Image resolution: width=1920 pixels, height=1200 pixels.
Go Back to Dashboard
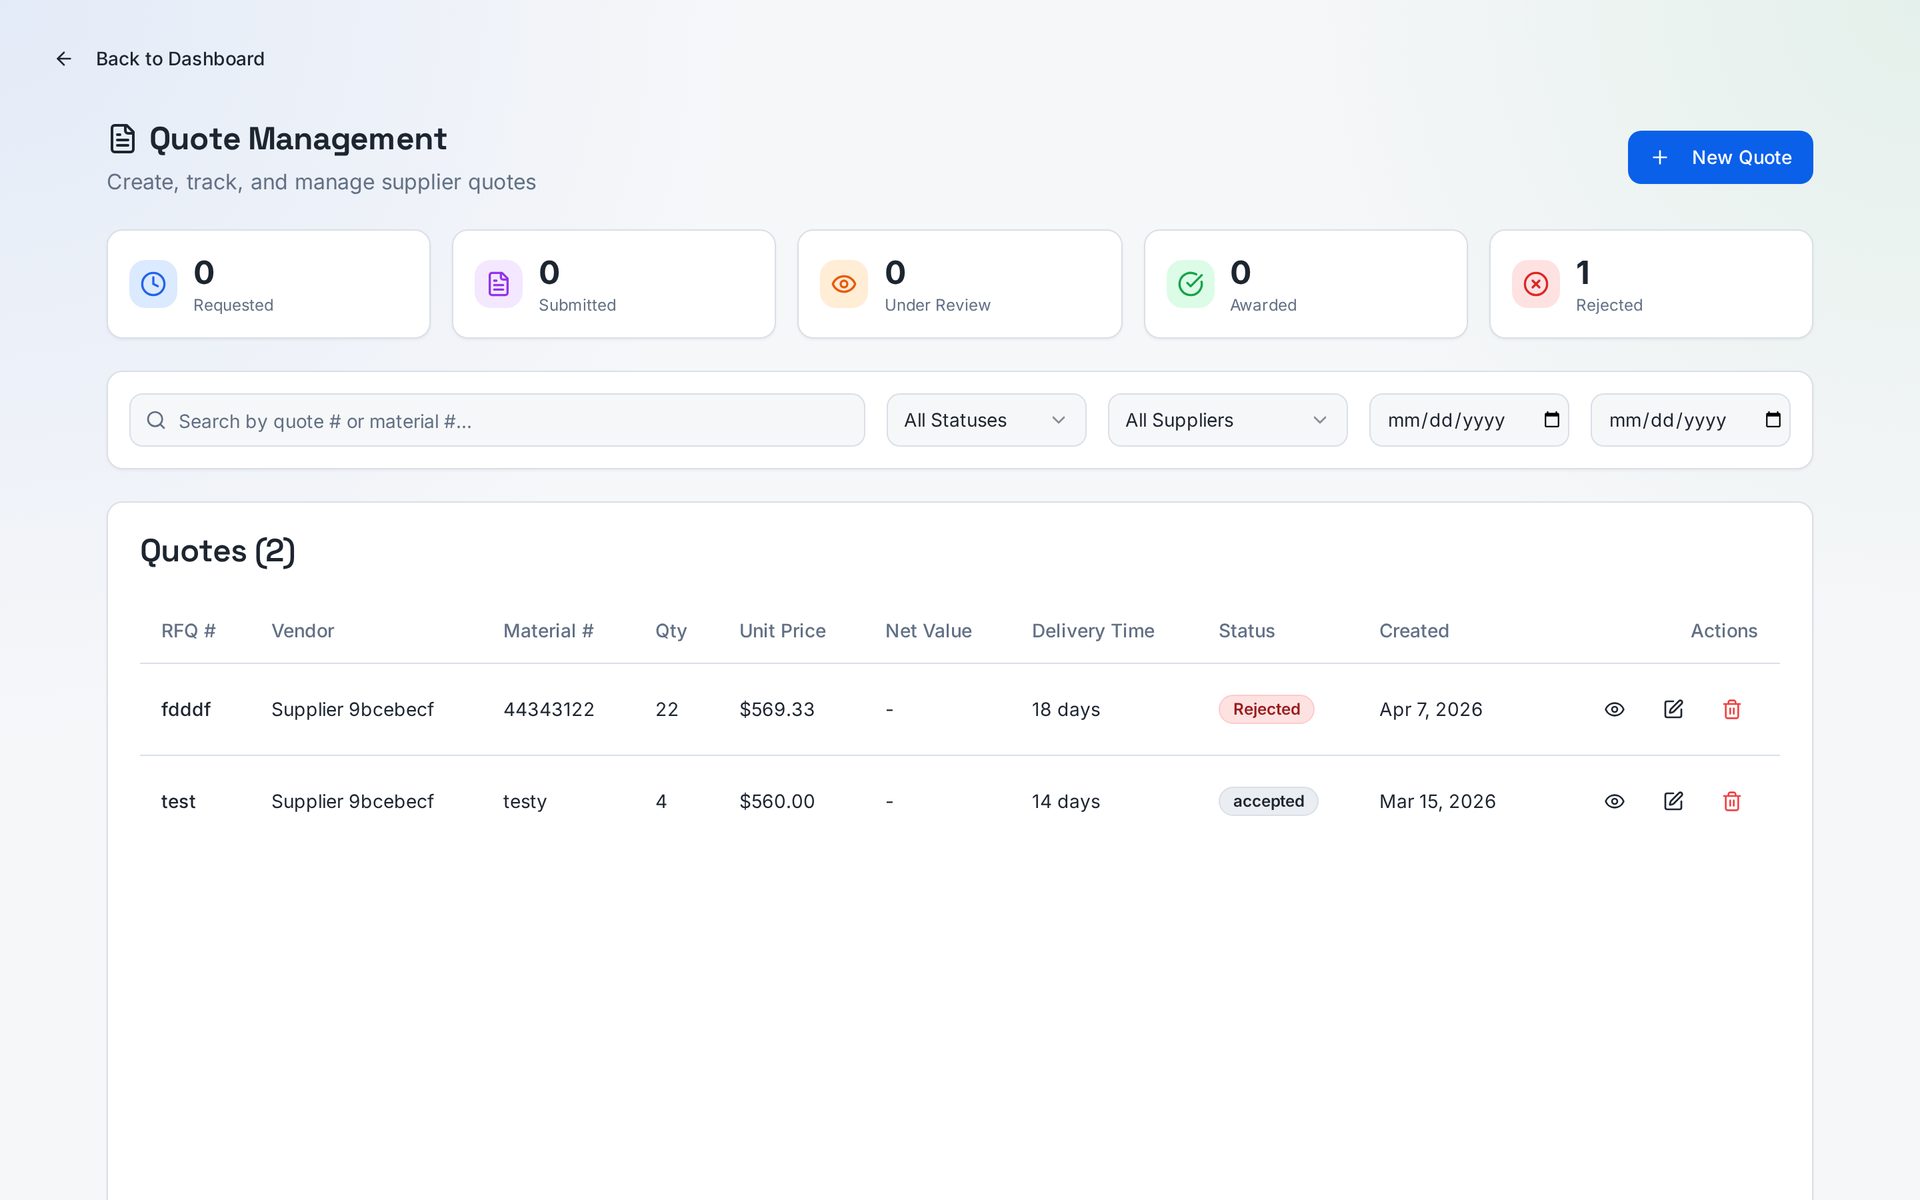[x=180, y=59]
